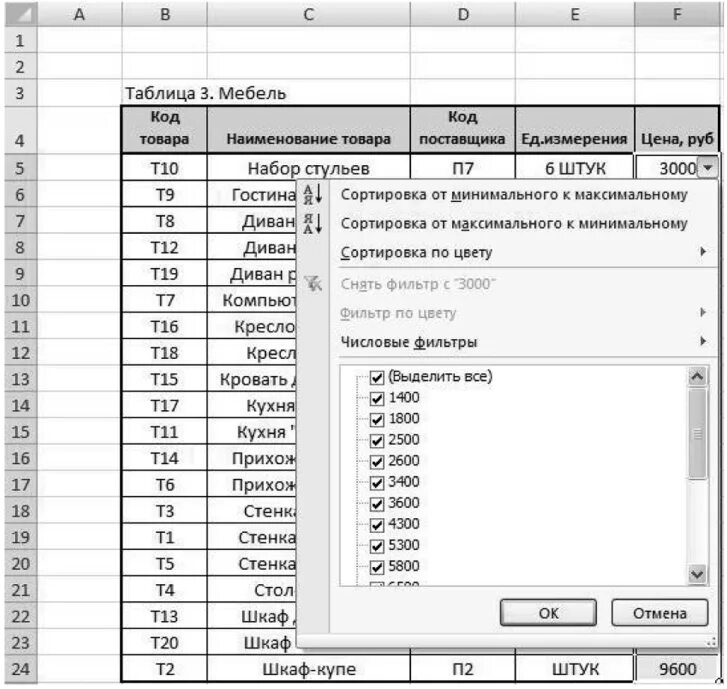727x689 pixels.
Task: Click the Код товара header cell
Action: point(165,130)
